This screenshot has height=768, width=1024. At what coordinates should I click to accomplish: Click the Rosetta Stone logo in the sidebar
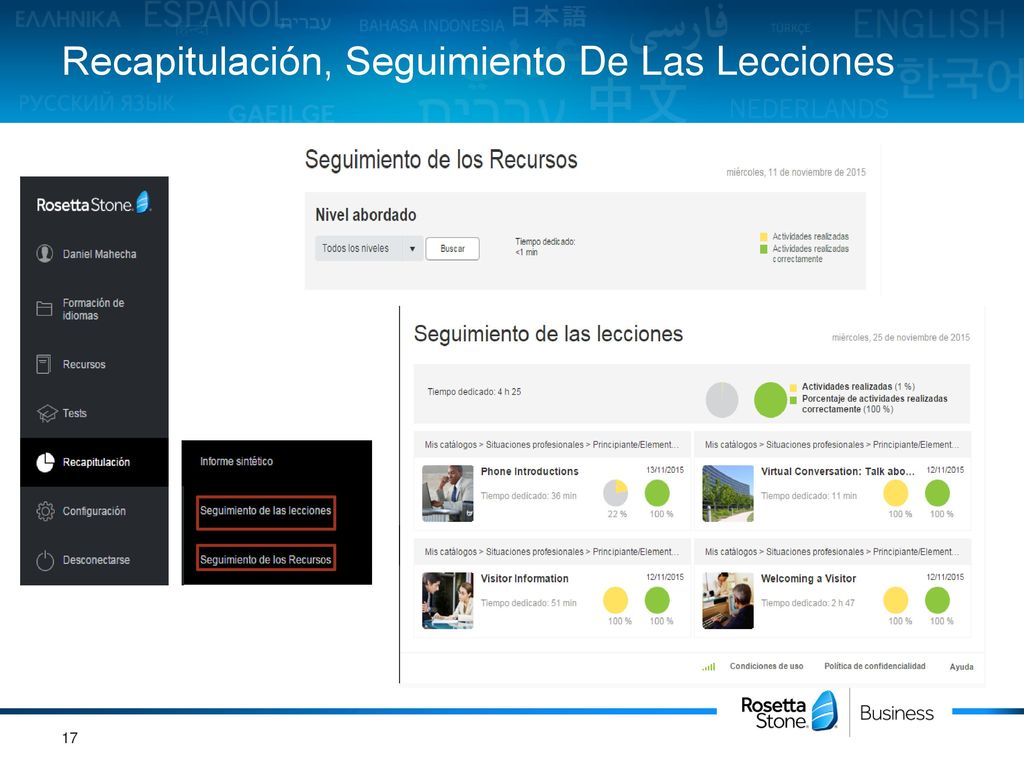(94, 203)
